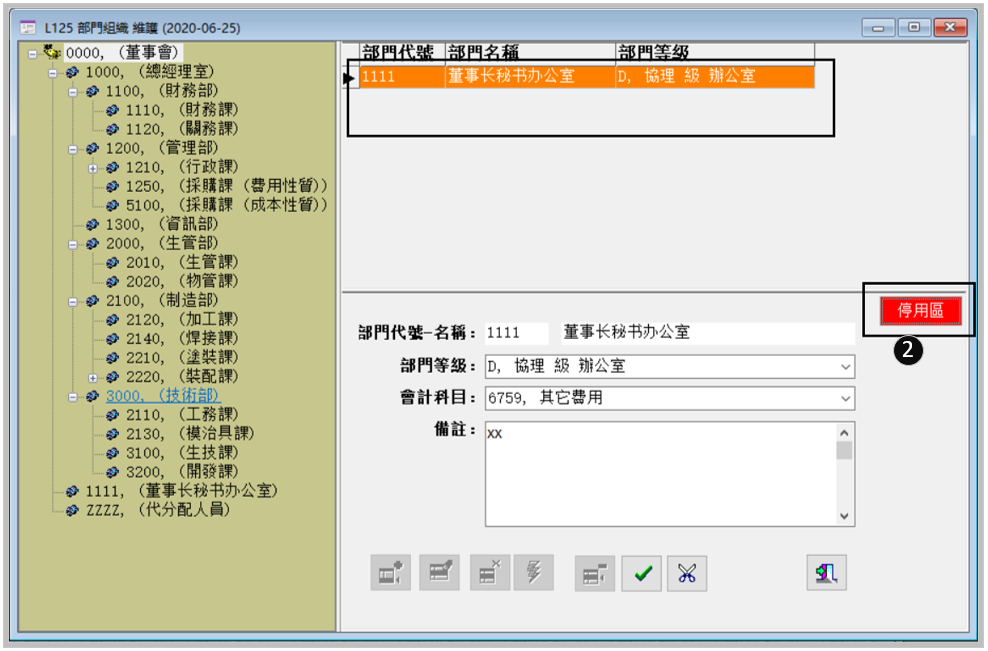Click the icon beside 1300 資訊部

point(93,224)
